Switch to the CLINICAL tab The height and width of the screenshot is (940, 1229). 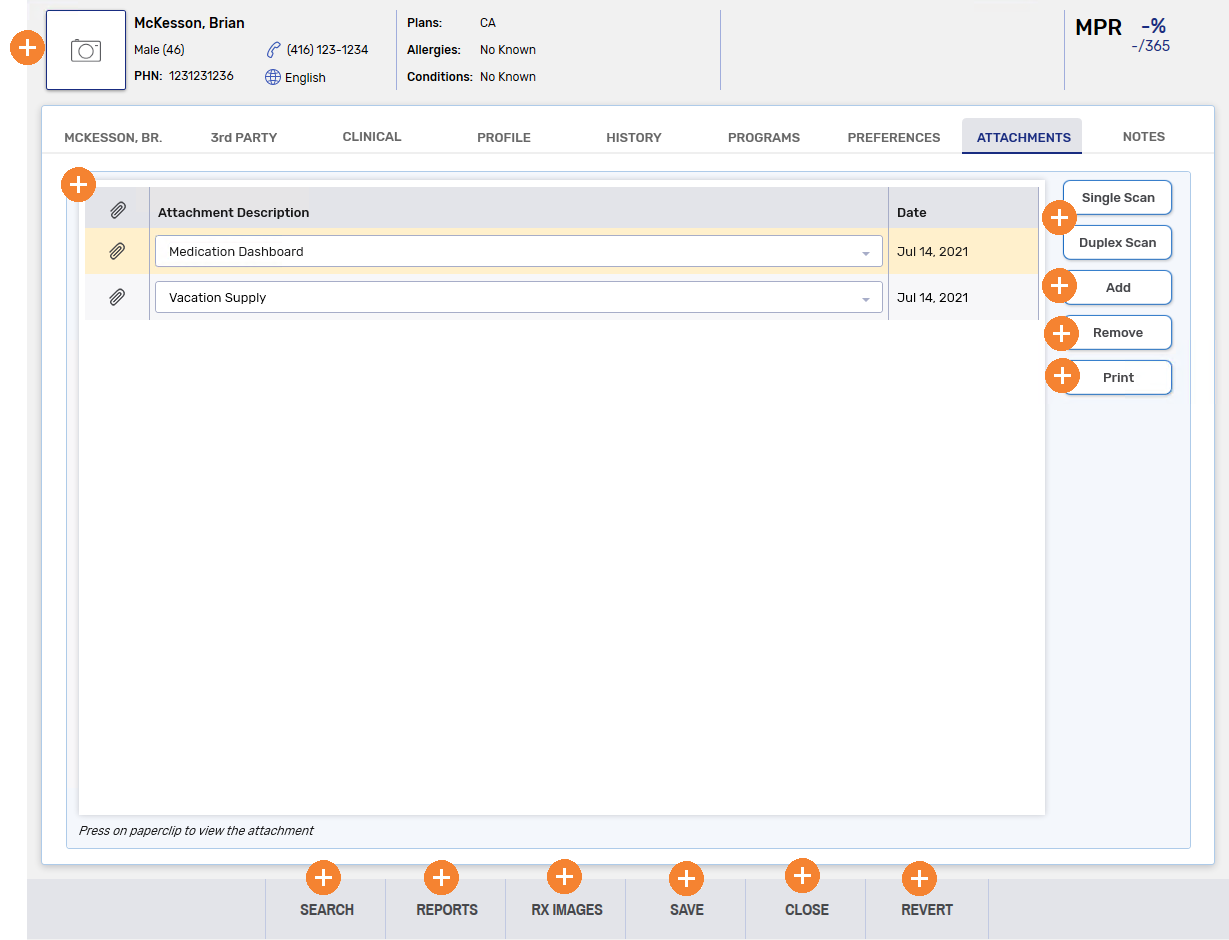(x=372, y=137)
